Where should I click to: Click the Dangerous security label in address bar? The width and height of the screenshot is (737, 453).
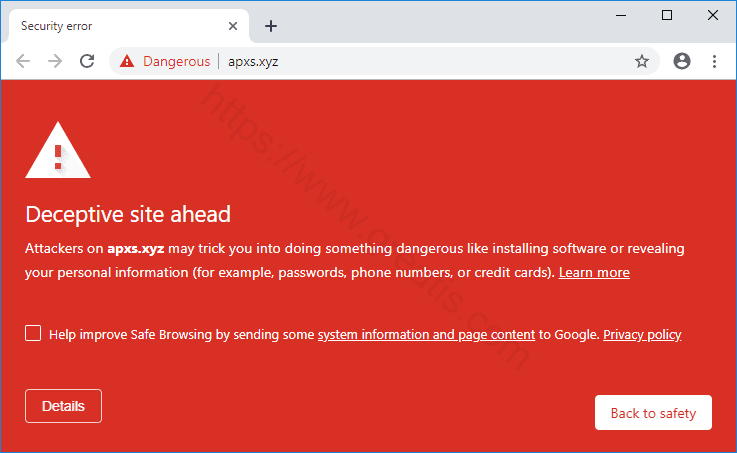coord(176,61)
